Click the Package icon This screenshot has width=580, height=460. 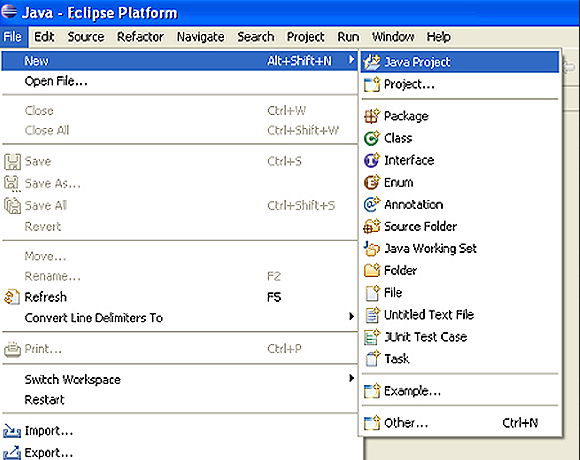[372, 116]
